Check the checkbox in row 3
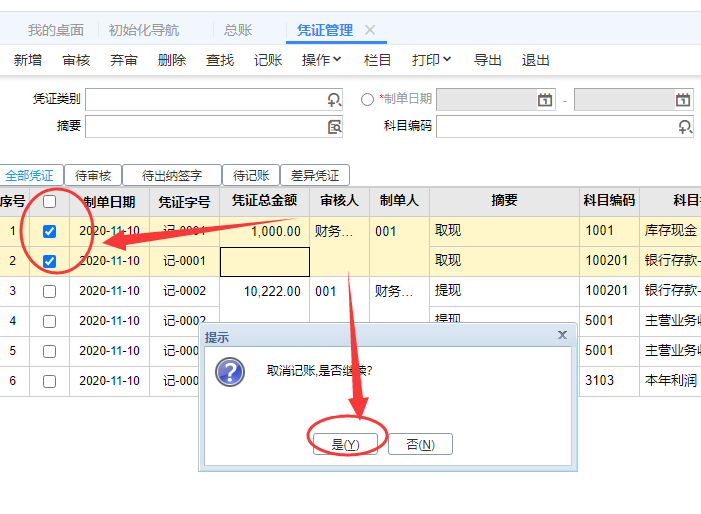Viewport: 701px width, 514px height. (x=50, y=291)
